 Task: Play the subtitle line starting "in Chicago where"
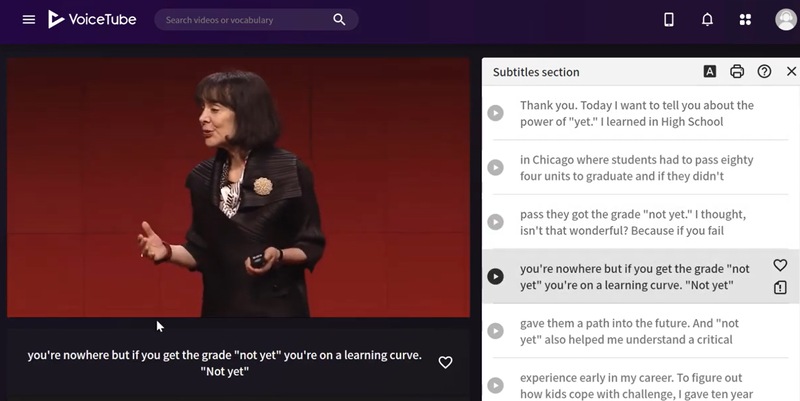point(495,167)
